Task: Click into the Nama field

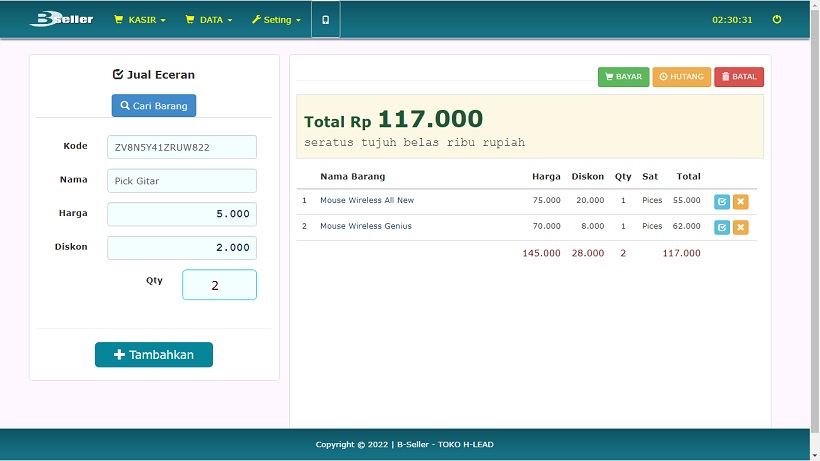Action: pyautogui.click(x=181, y=181)
